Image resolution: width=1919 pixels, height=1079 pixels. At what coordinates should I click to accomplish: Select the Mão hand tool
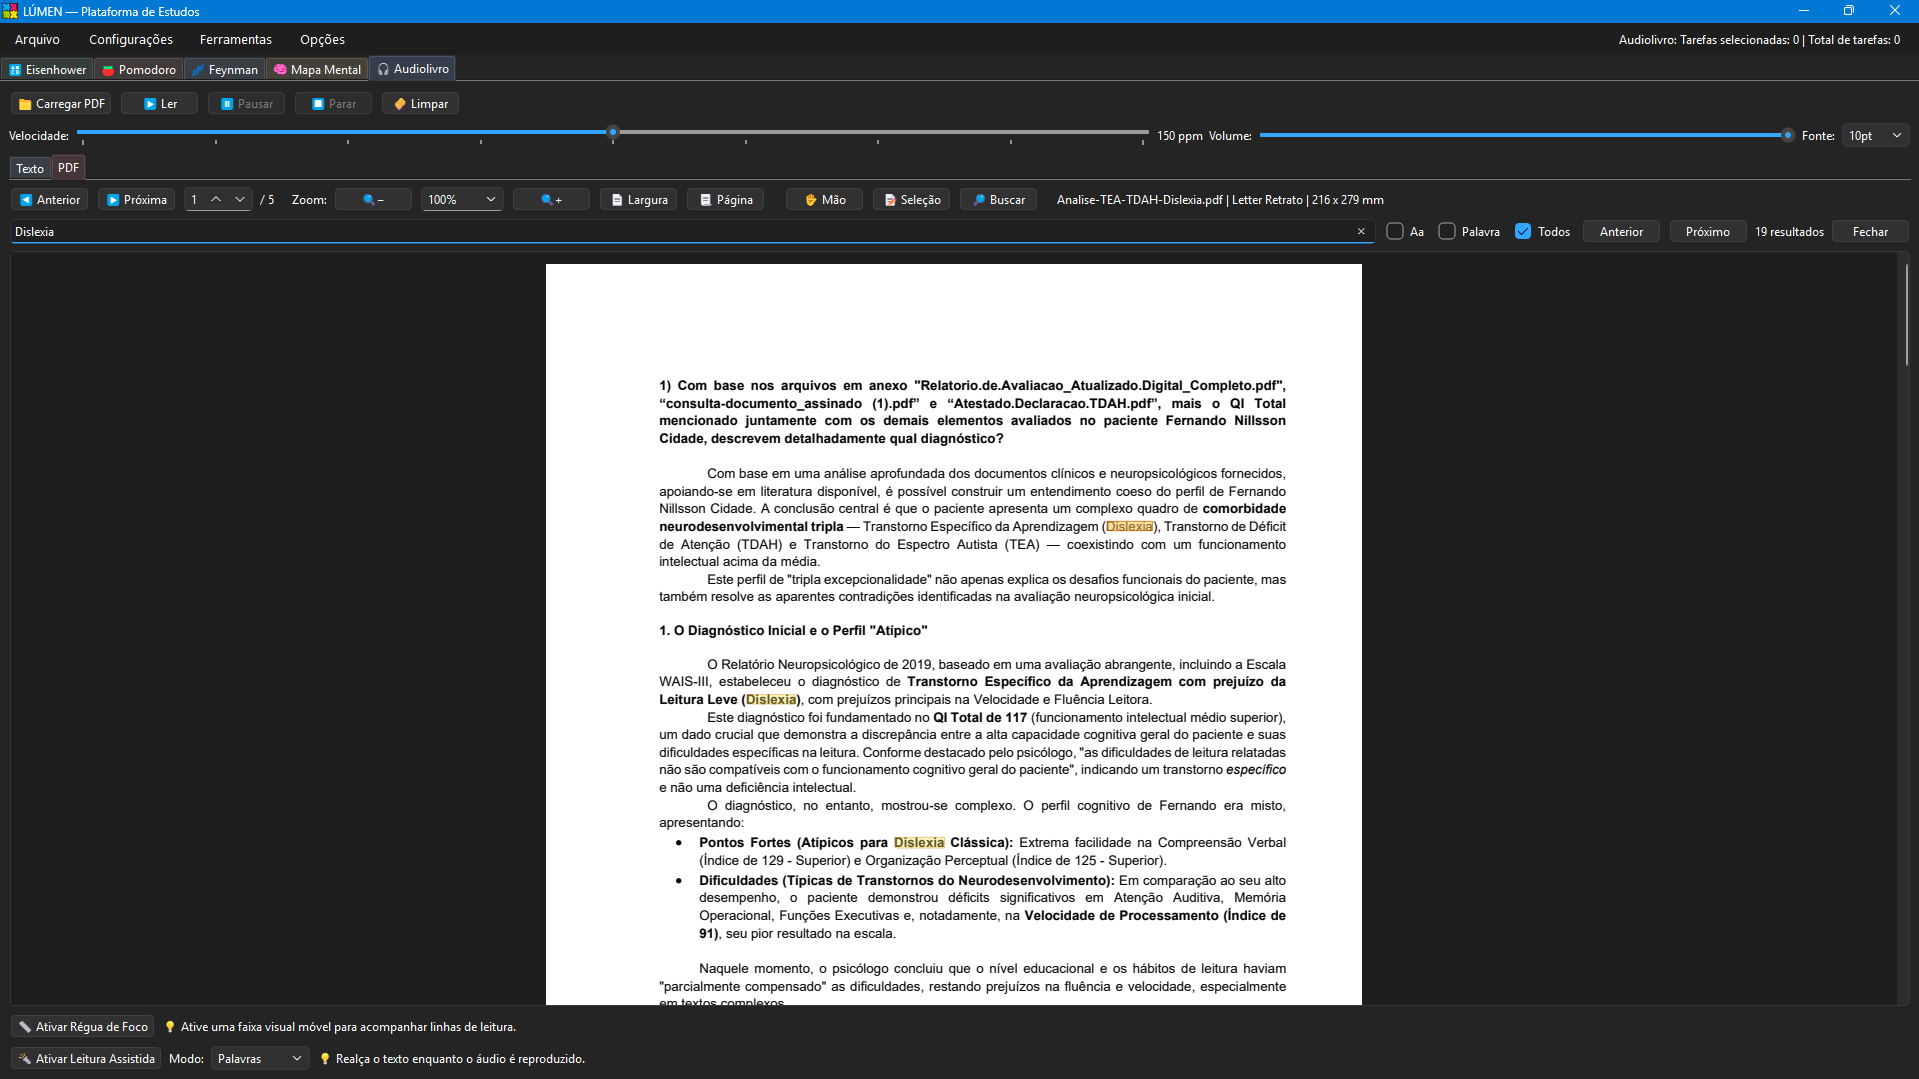coord(825,200)
